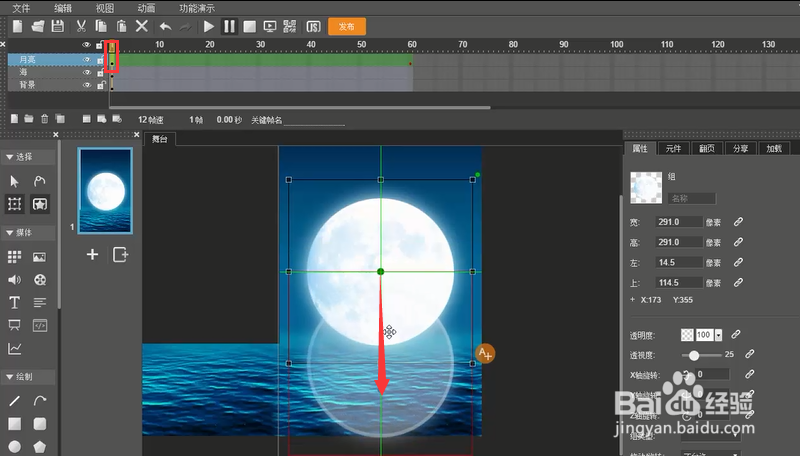The height and width of the screenshot is (456, 800).
Task: Save the project with floppy icon
Action: pyautogui.click(x=58, y=27)
